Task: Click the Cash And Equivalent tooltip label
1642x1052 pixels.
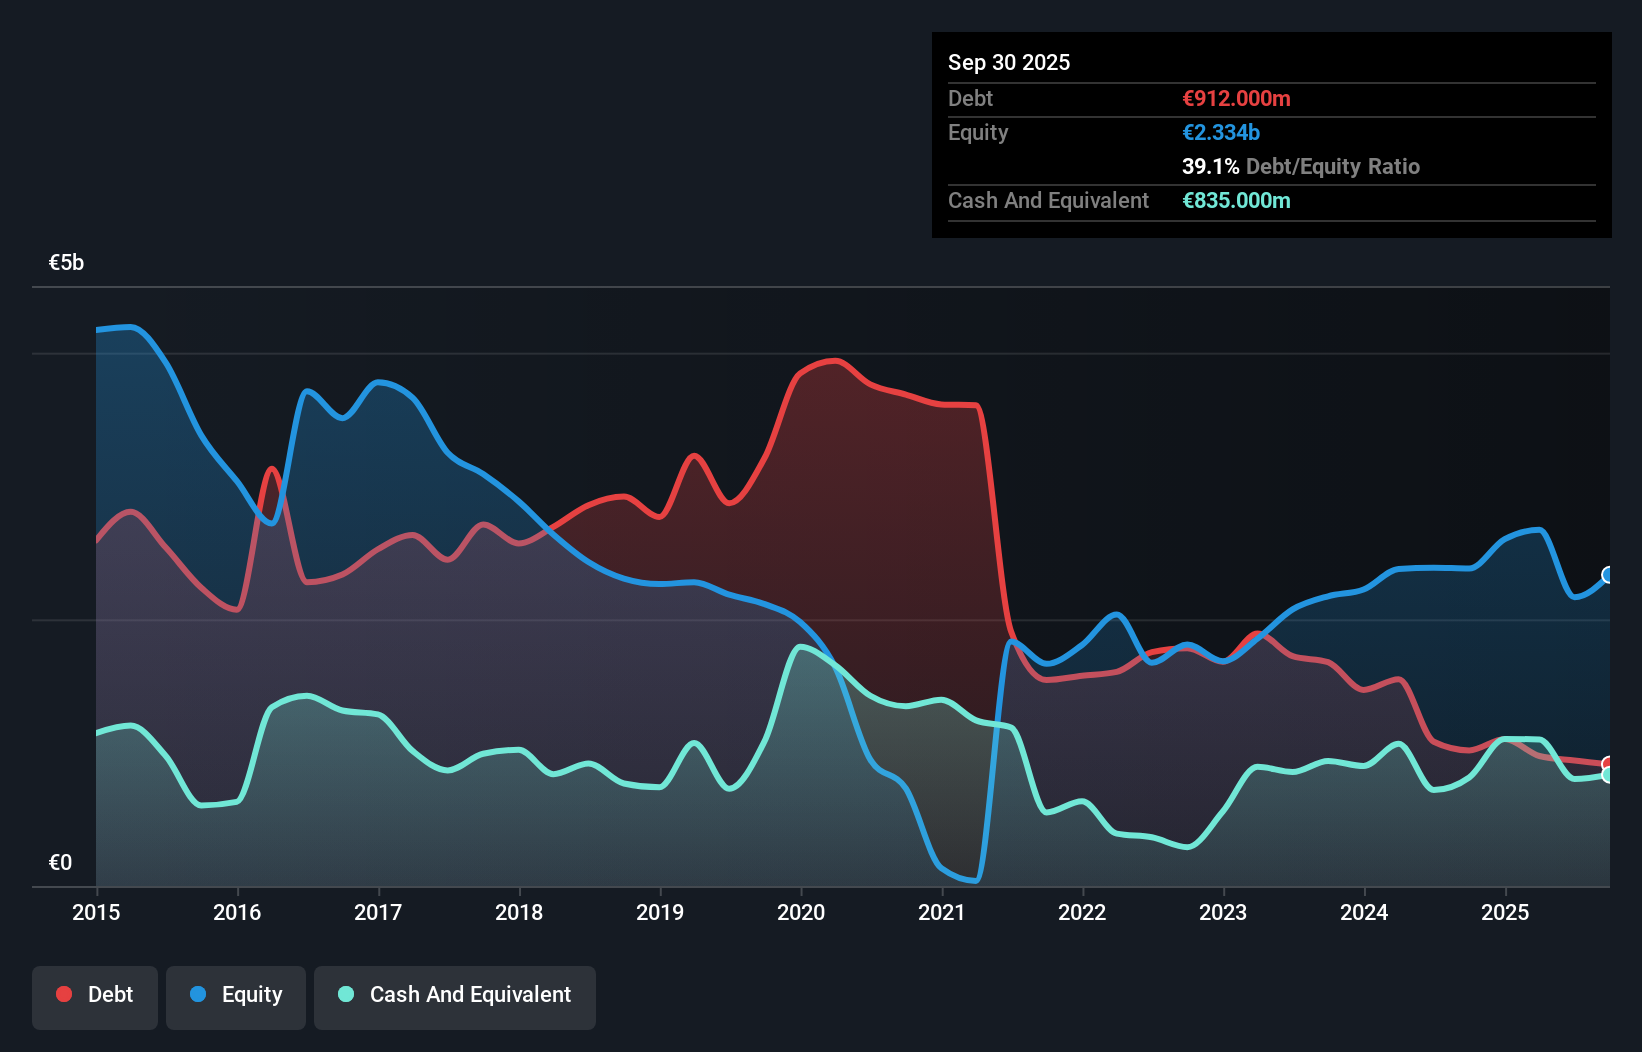Action: pyautogui.click(x=1048, y=200)
